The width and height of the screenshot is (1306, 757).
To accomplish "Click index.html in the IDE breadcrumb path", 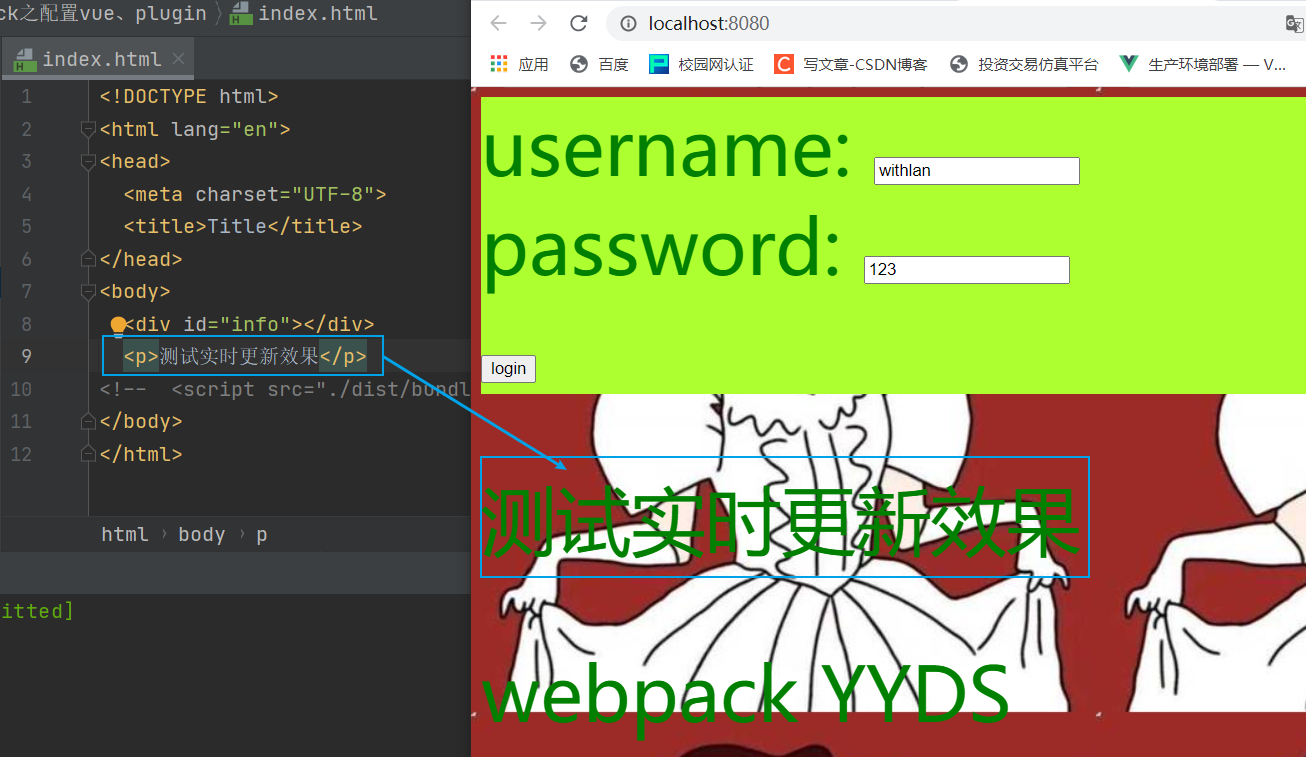I will (x=304, y=14).
